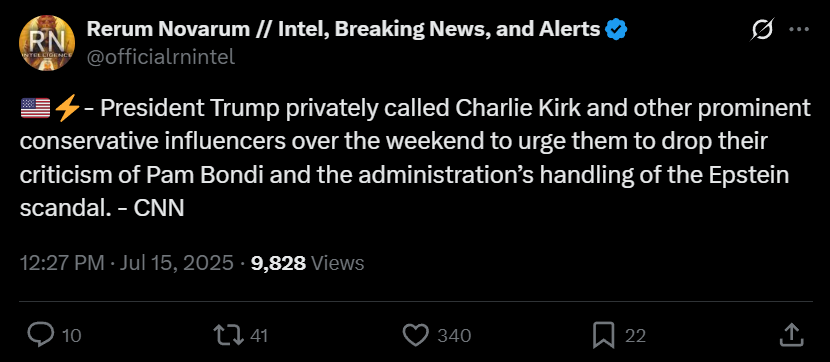Click the like count 340
This screenshot has height=362, width=830.
(x=454, y=336)
